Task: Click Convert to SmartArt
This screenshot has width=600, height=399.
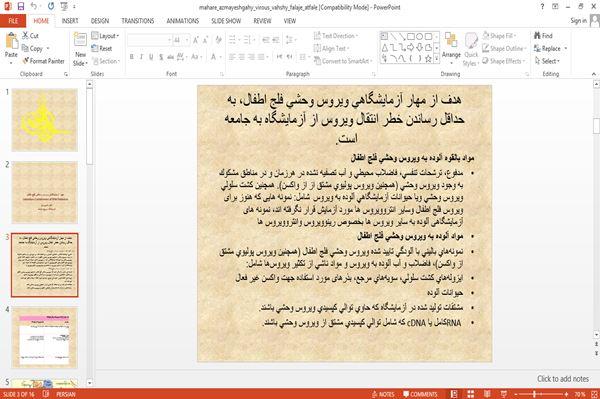Action: click(343, 61)
